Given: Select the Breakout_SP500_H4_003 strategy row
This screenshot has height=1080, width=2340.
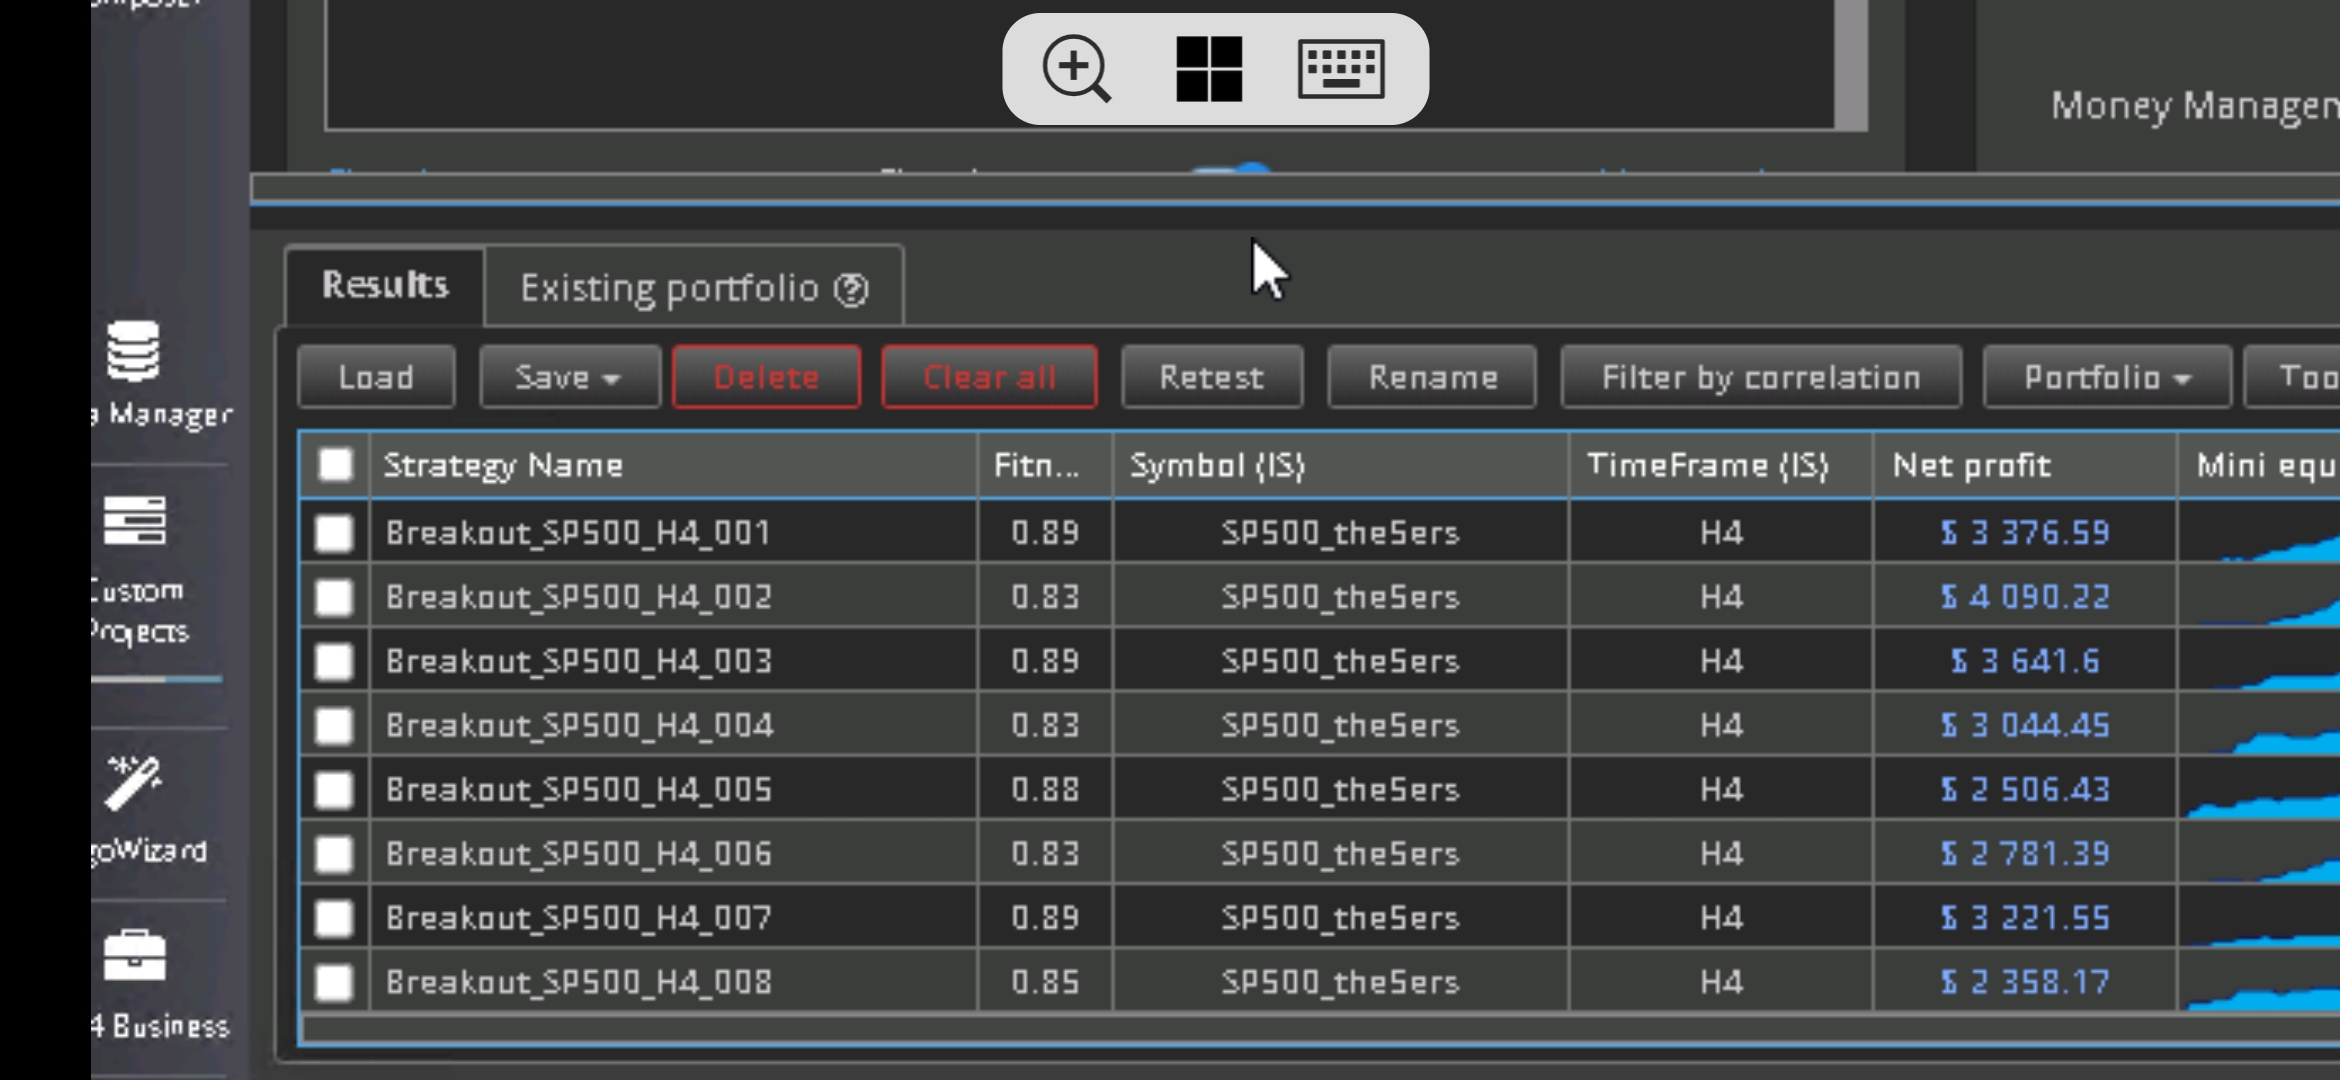Looking at the screenshot, I should click(579, 661).
